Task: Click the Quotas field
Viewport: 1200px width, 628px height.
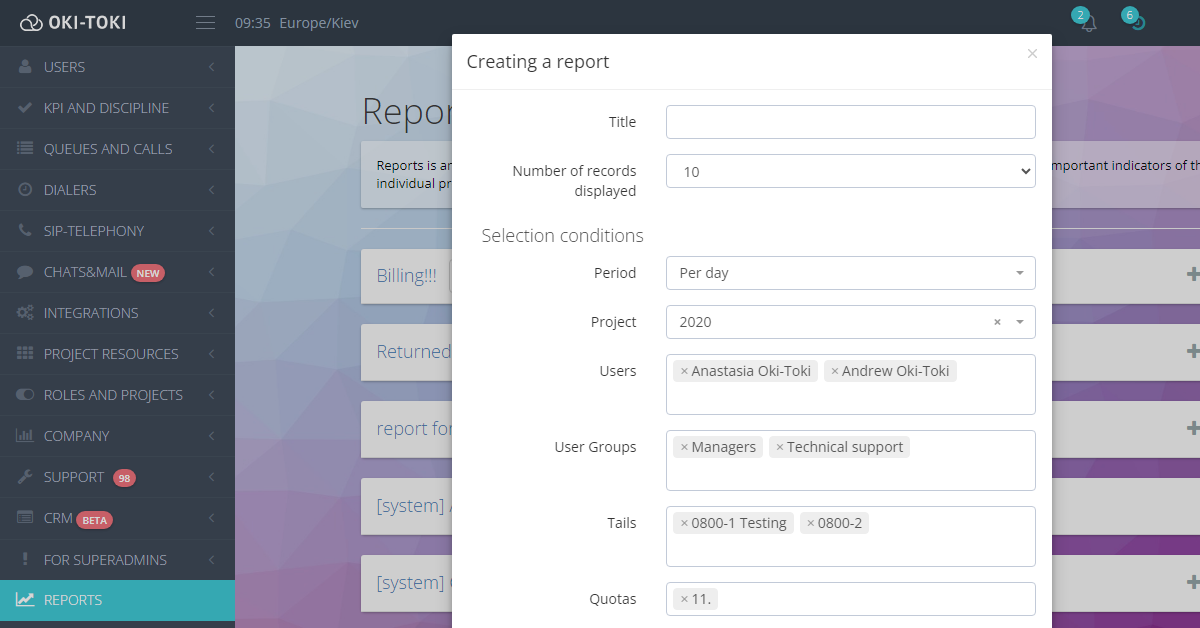Action: tap(870, 599)
